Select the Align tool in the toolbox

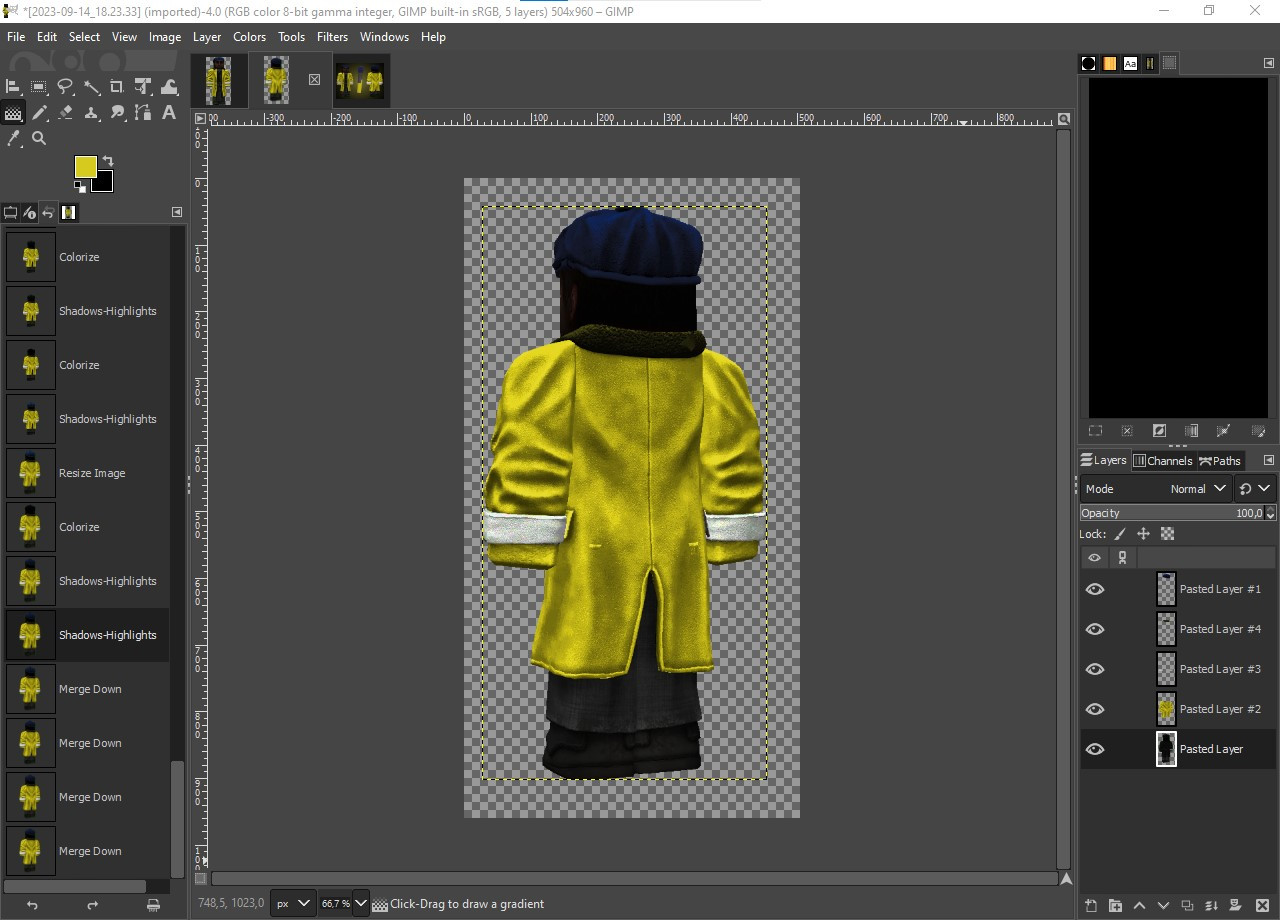[x=13, y=87]
